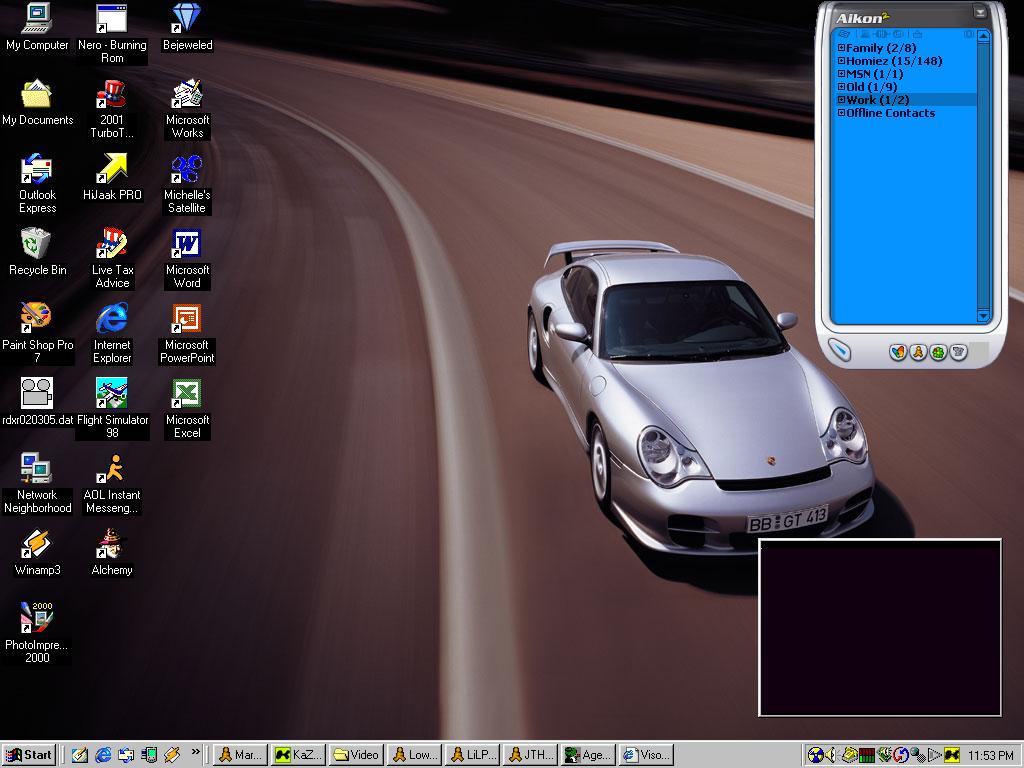Open Internet Explorer from Quick Launch
This screenshot has width=1024, height=768.
click(103, 755)
